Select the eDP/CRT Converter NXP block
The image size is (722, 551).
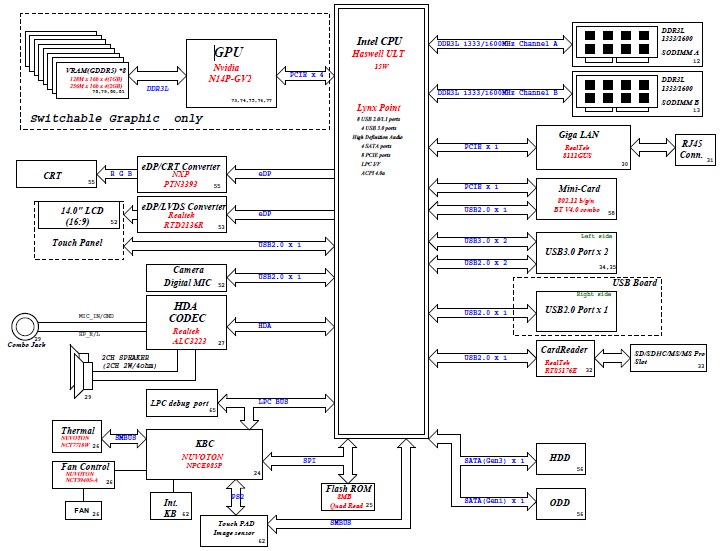(182, 174)
